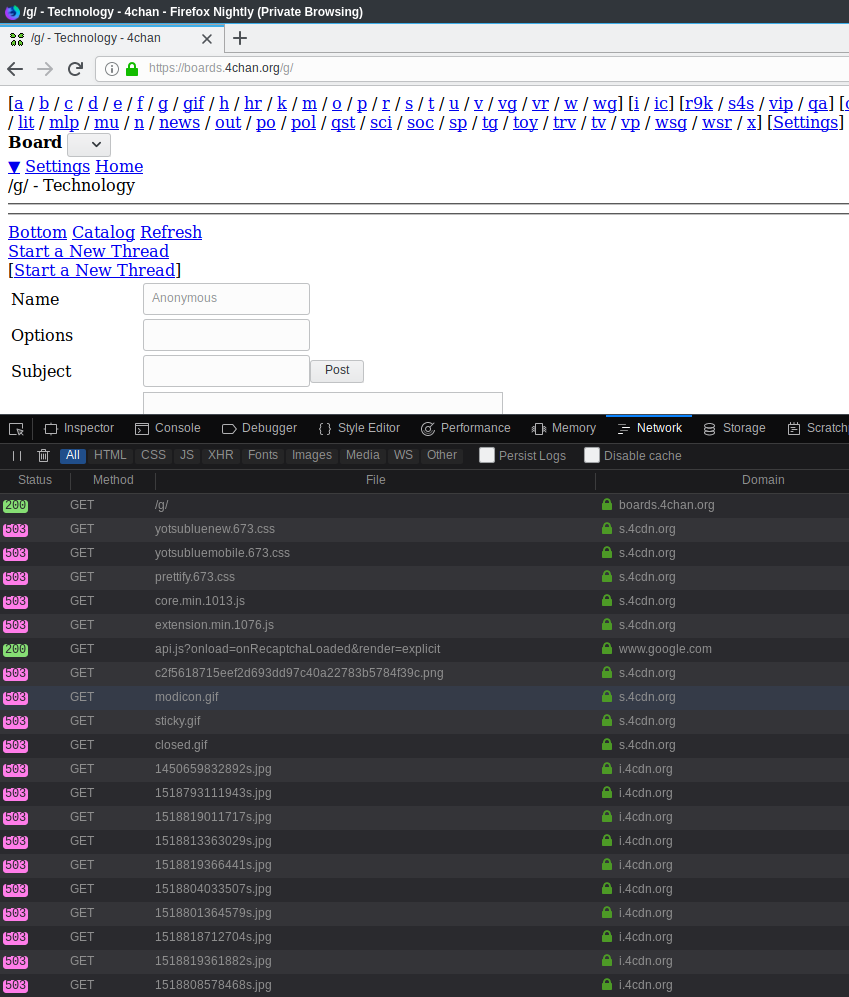Click the Firefox Nightly icon in the title bar

(x=12, y=11)
